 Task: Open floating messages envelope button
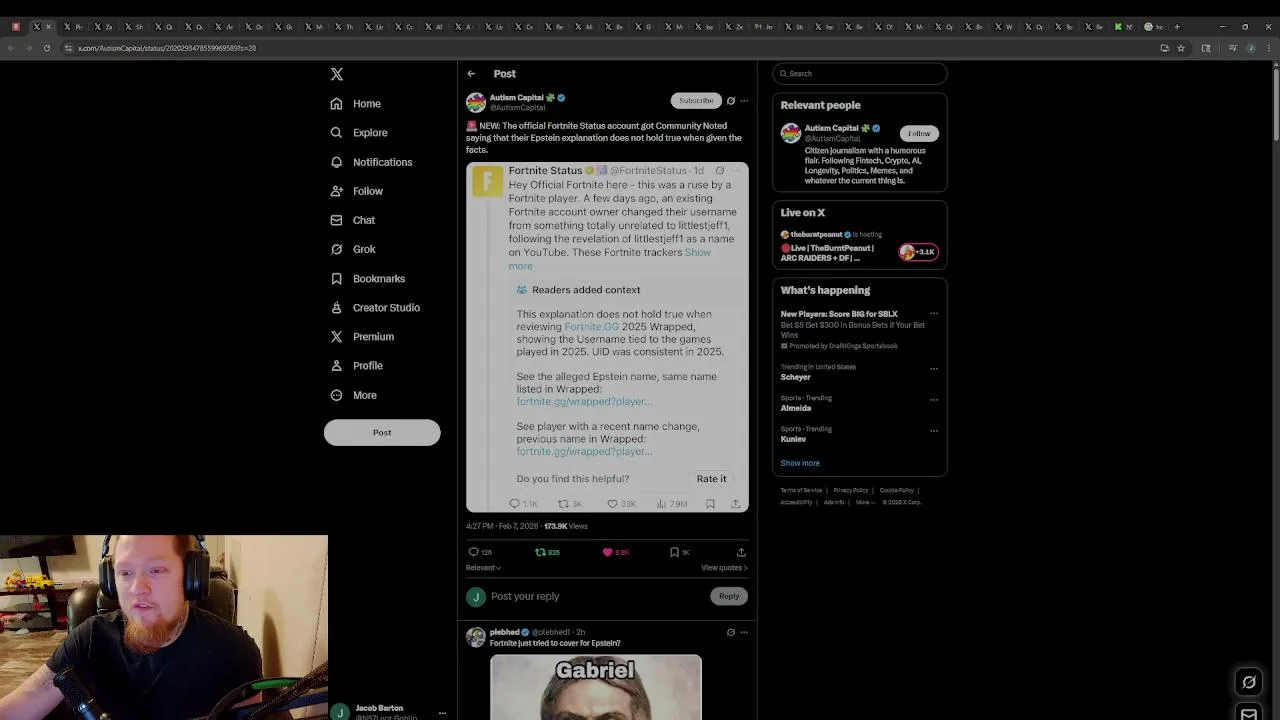[x=1249, y=713]
